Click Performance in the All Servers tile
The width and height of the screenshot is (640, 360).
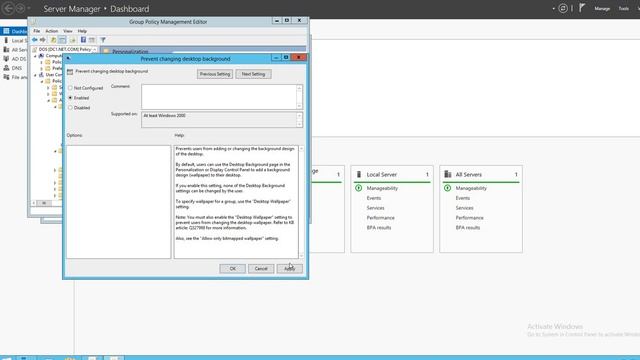[469, 218]
